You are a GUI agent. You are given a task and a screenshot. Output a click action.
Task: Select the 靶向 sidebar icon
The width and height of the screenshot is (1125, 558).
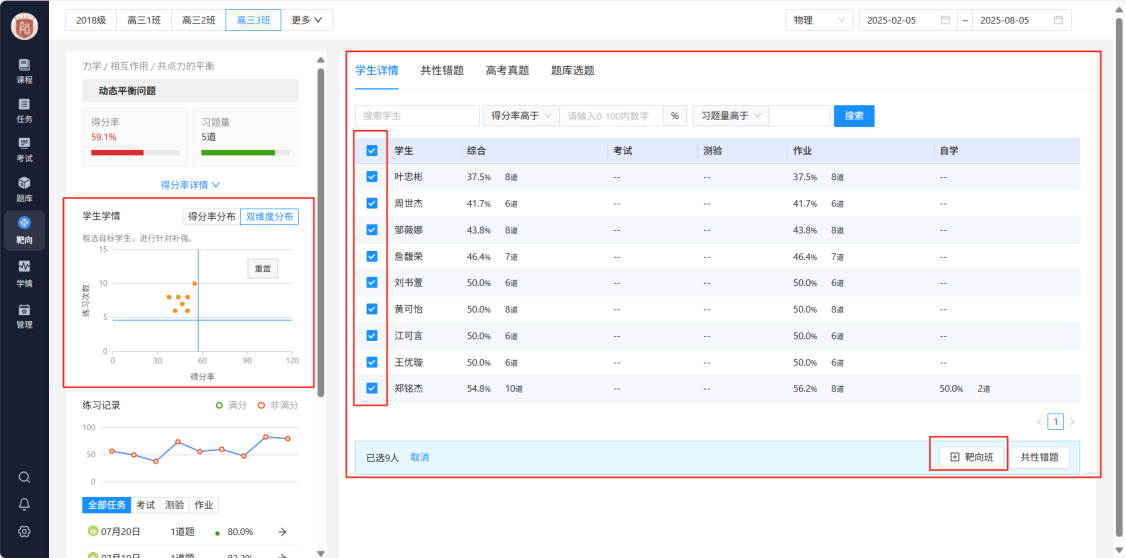pos(24,230)
